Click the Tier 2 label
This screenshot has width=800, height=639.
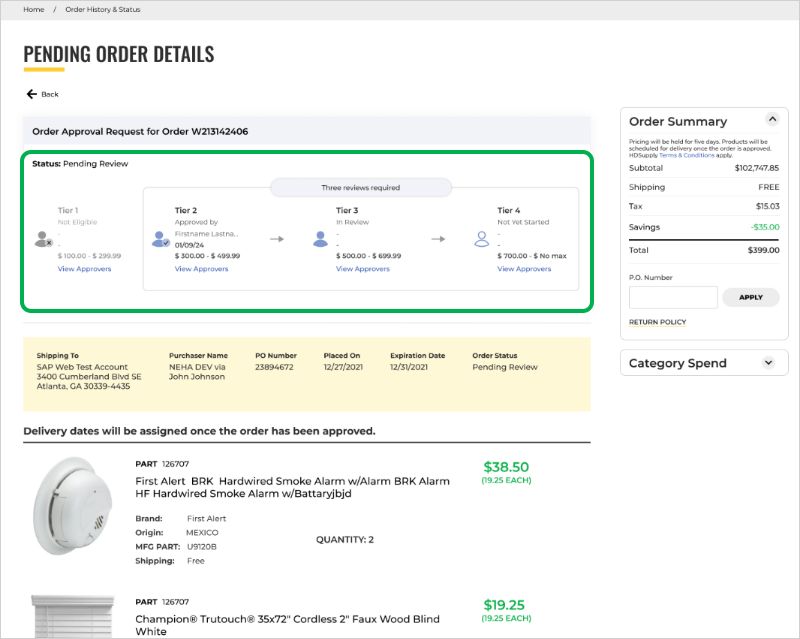186,210
